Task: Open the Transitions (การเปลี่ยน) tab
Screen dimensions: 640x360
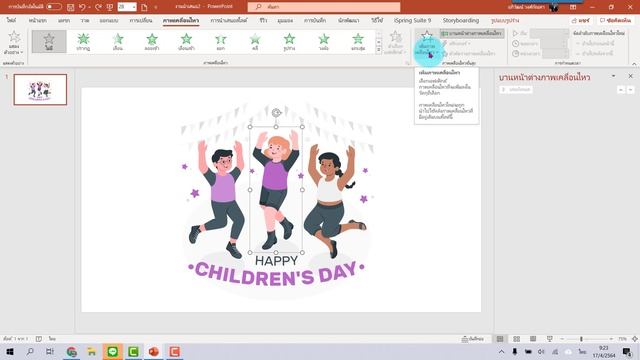Action: (141, 20)
